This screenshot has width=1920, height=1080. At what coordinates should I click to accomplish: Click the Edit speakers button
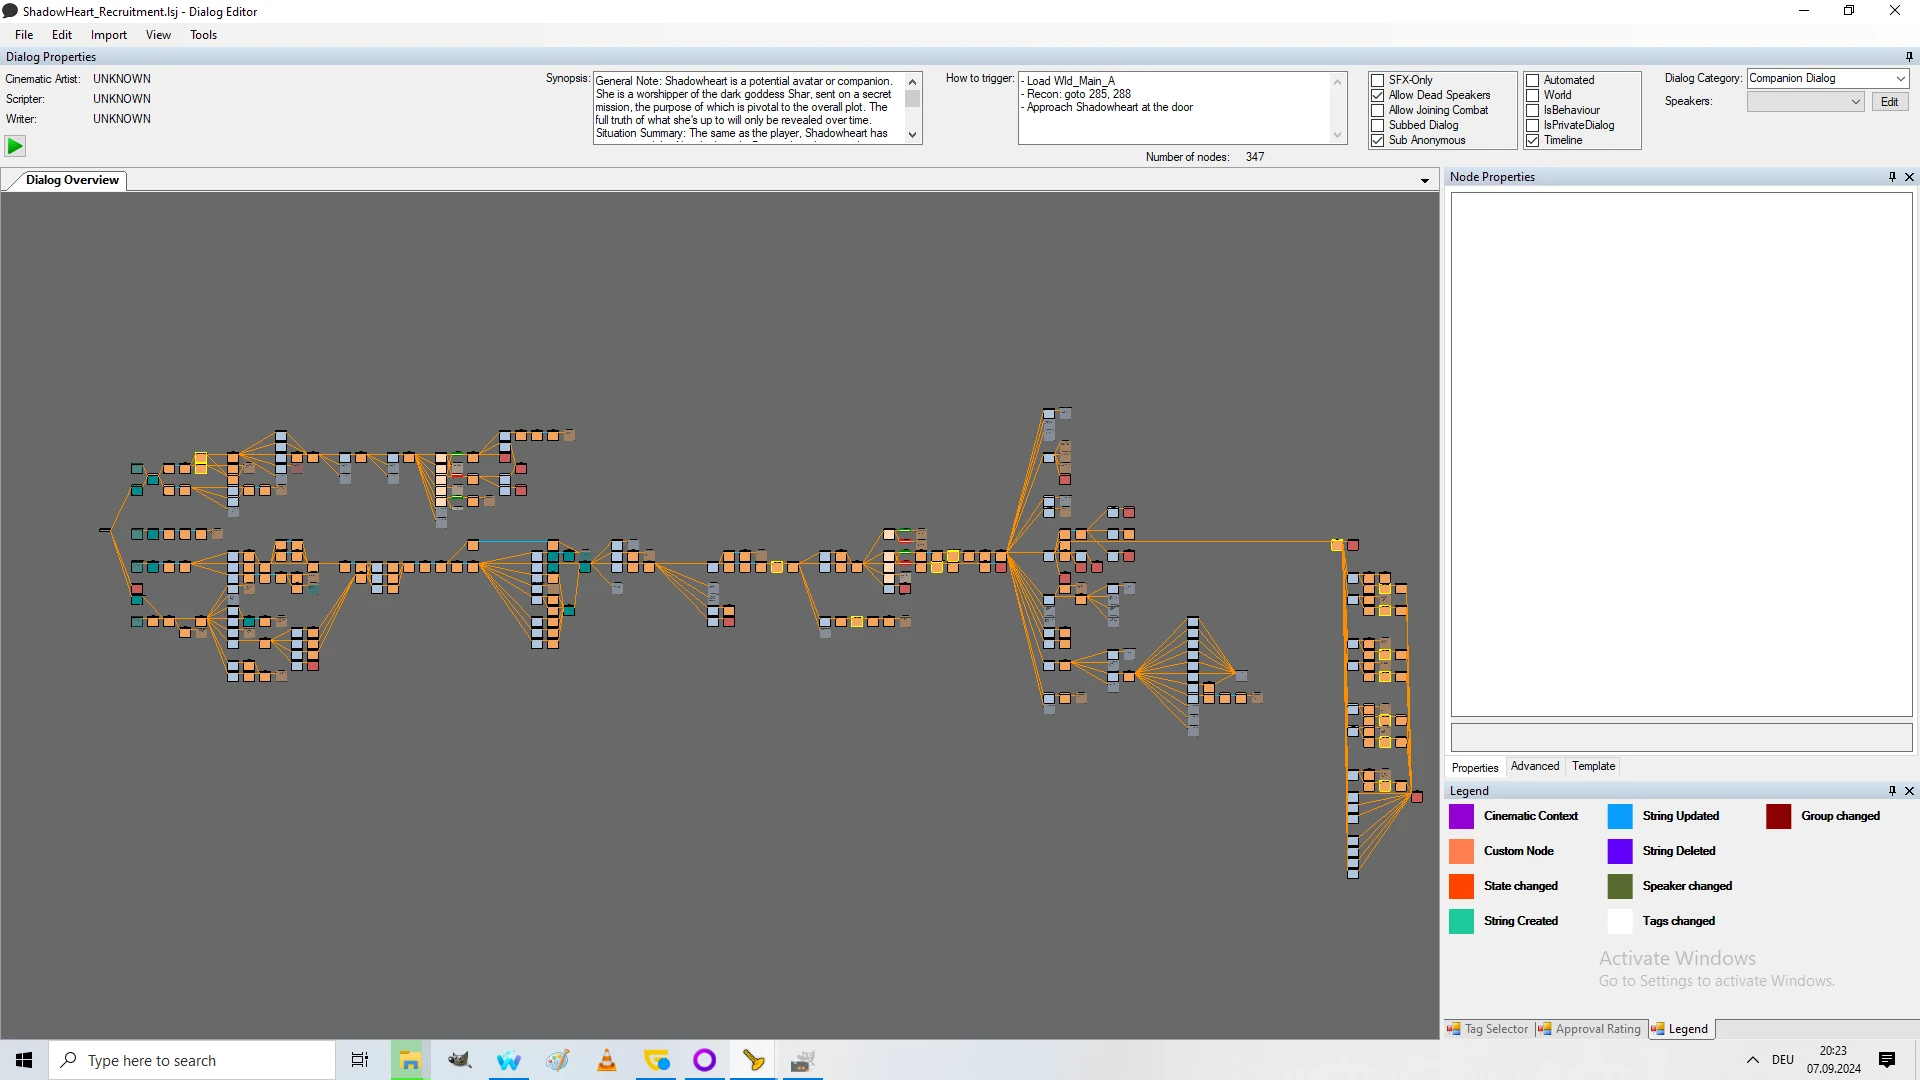click(1889, 102)
